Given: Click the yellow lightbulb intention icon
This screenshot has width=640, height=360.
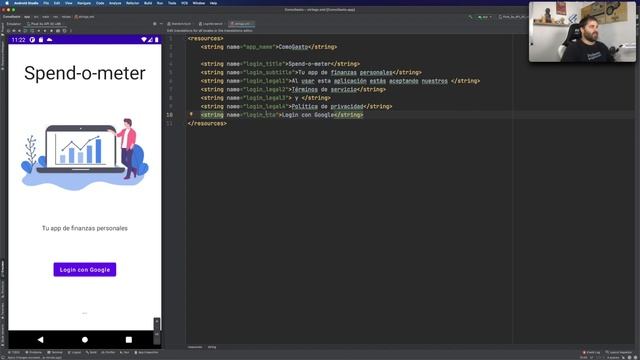Looking at the screenshot, I should click(x=191, y=114).
